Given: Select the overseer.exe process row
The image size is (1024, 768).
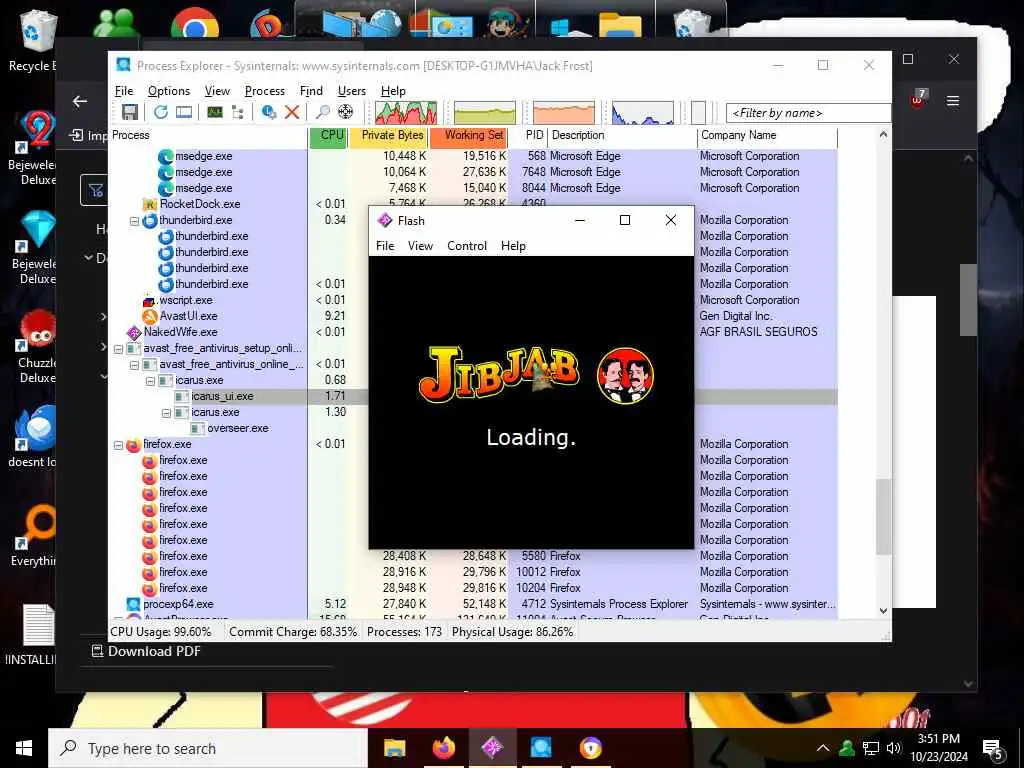Looking at the screenshot, I should (472, 428).
